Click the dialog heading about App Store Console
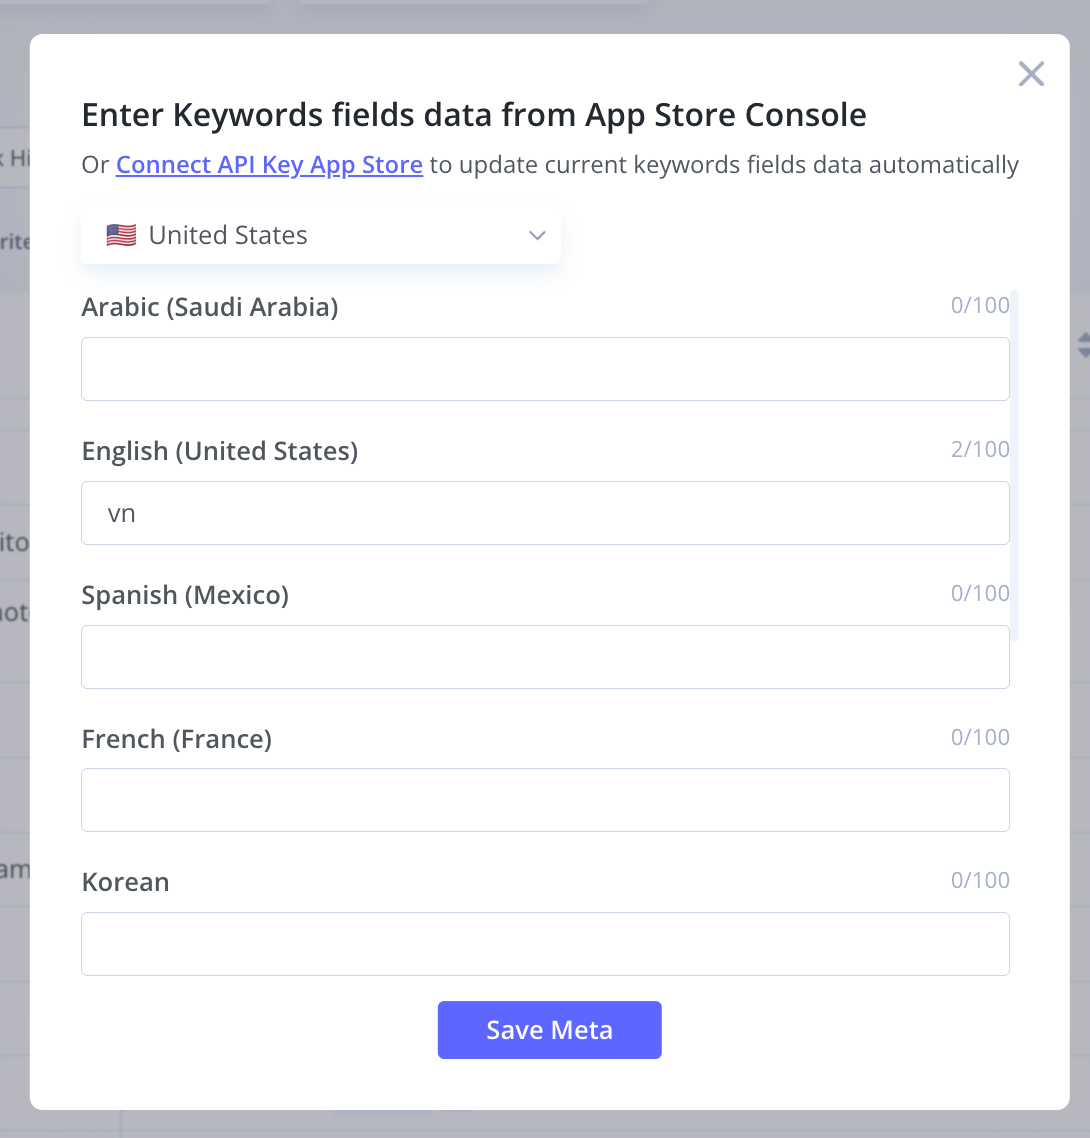This screenshot has width=1090, height=1138. click(x=474, y=115)
